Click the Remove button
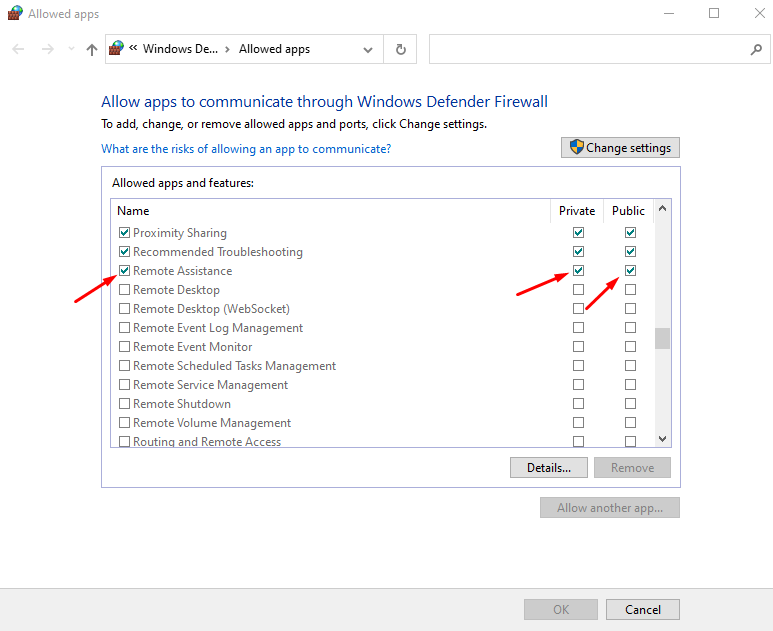The image size is (773, 631). coord(632,468)
